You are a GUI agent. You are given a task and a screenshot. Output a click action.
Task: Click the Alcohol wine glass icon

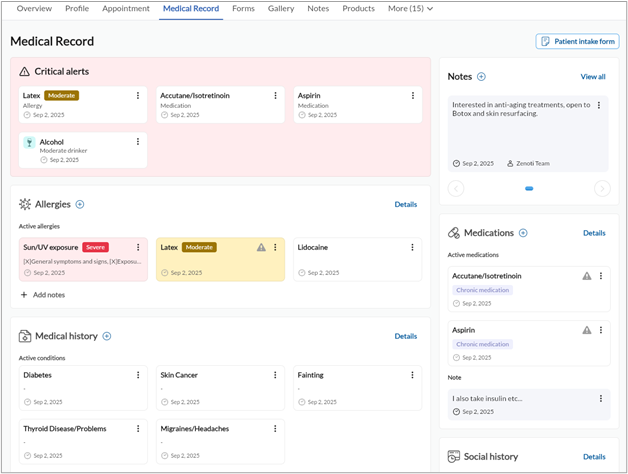coord(29,142)
